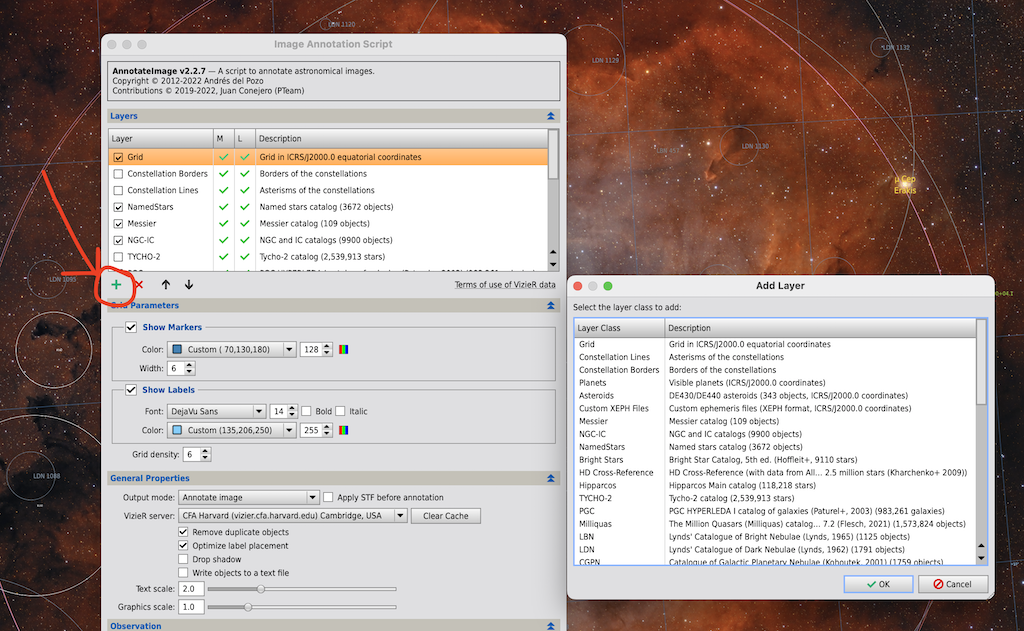
Task: Move layer up with the up arrow
Action: pyautogui.click(x=166, y=285)
